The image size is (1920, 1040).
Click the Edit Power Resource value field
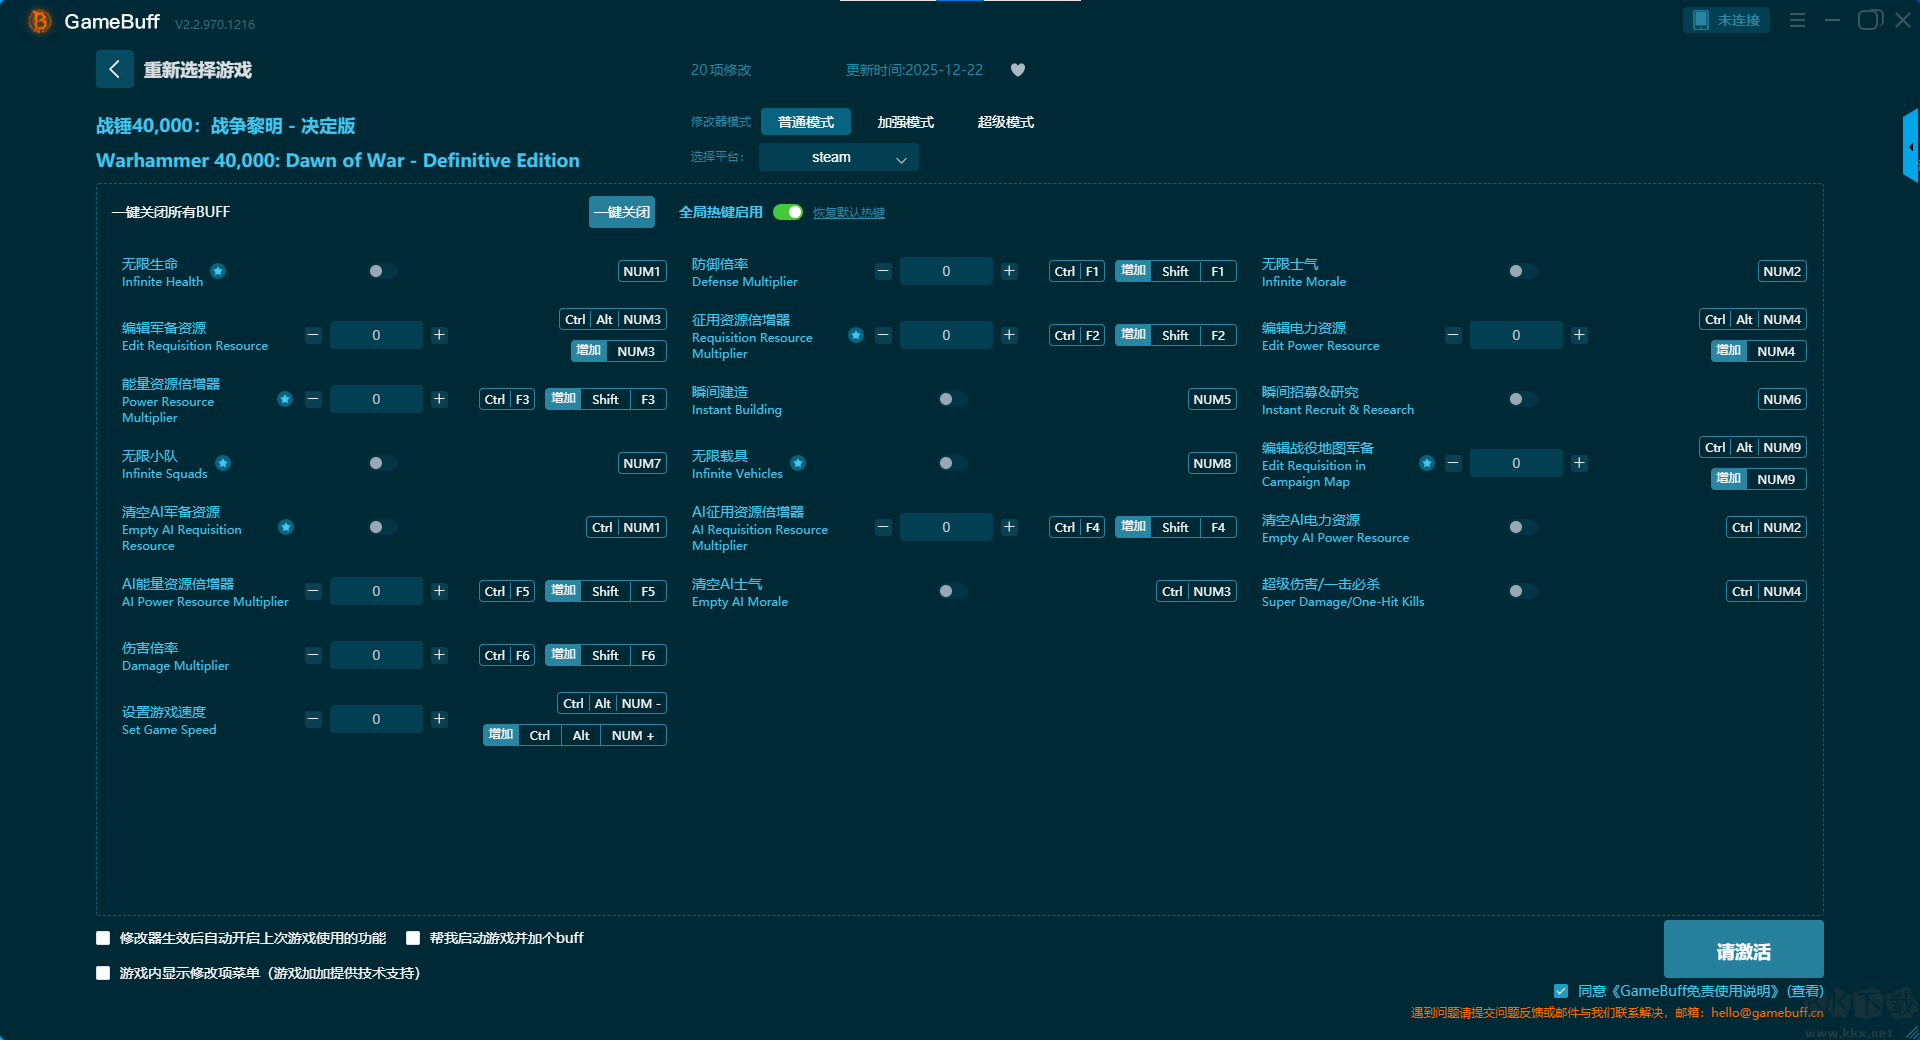tap(1515, 335)
